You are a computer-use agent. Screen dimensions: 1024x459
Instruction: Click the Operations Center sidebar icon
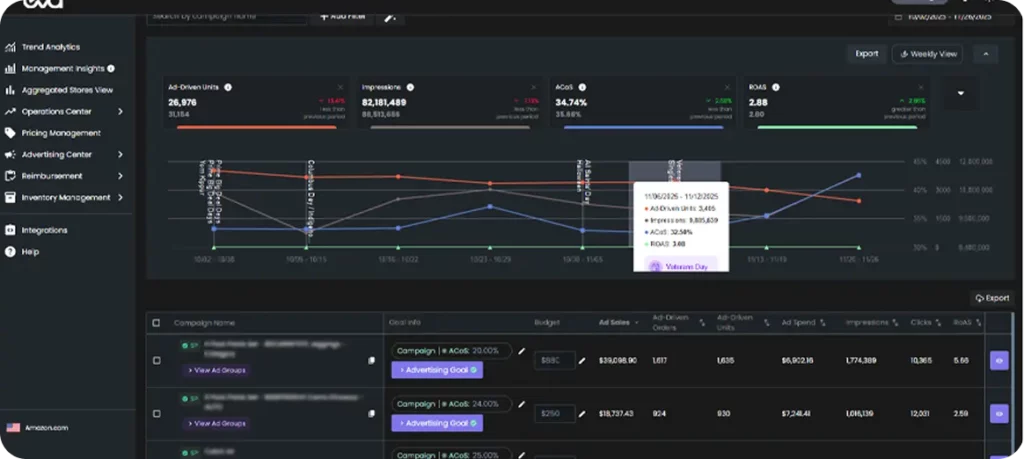[10, 112]
